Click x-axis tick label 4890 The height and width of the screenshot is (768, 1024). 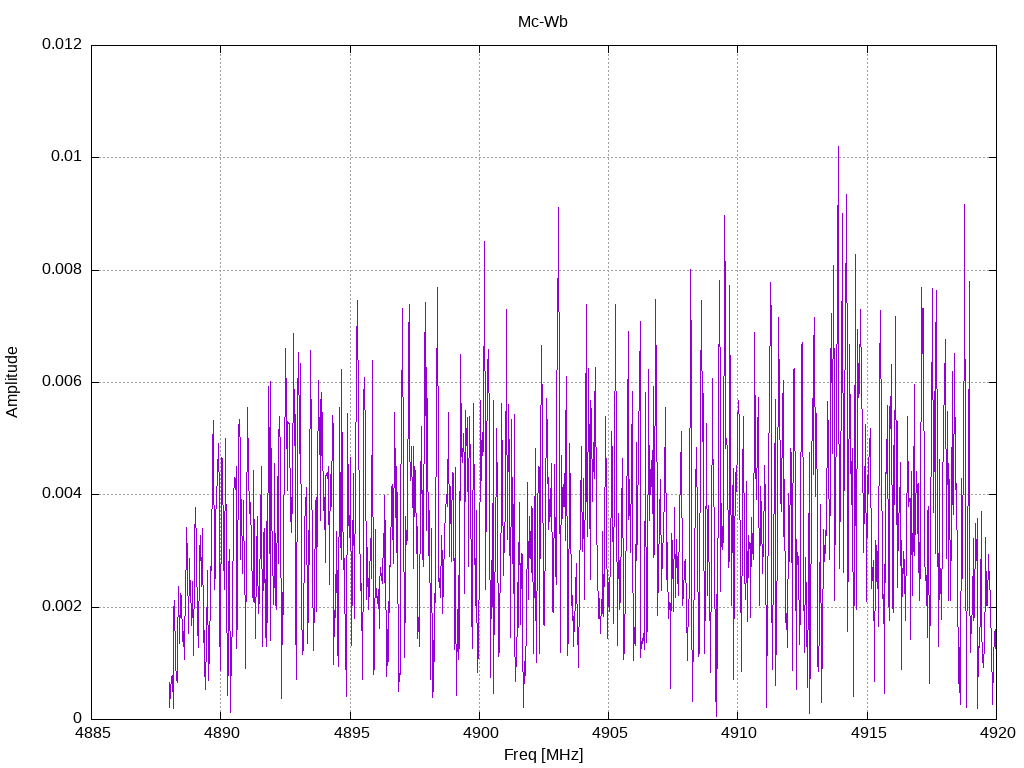click(221, 733)
